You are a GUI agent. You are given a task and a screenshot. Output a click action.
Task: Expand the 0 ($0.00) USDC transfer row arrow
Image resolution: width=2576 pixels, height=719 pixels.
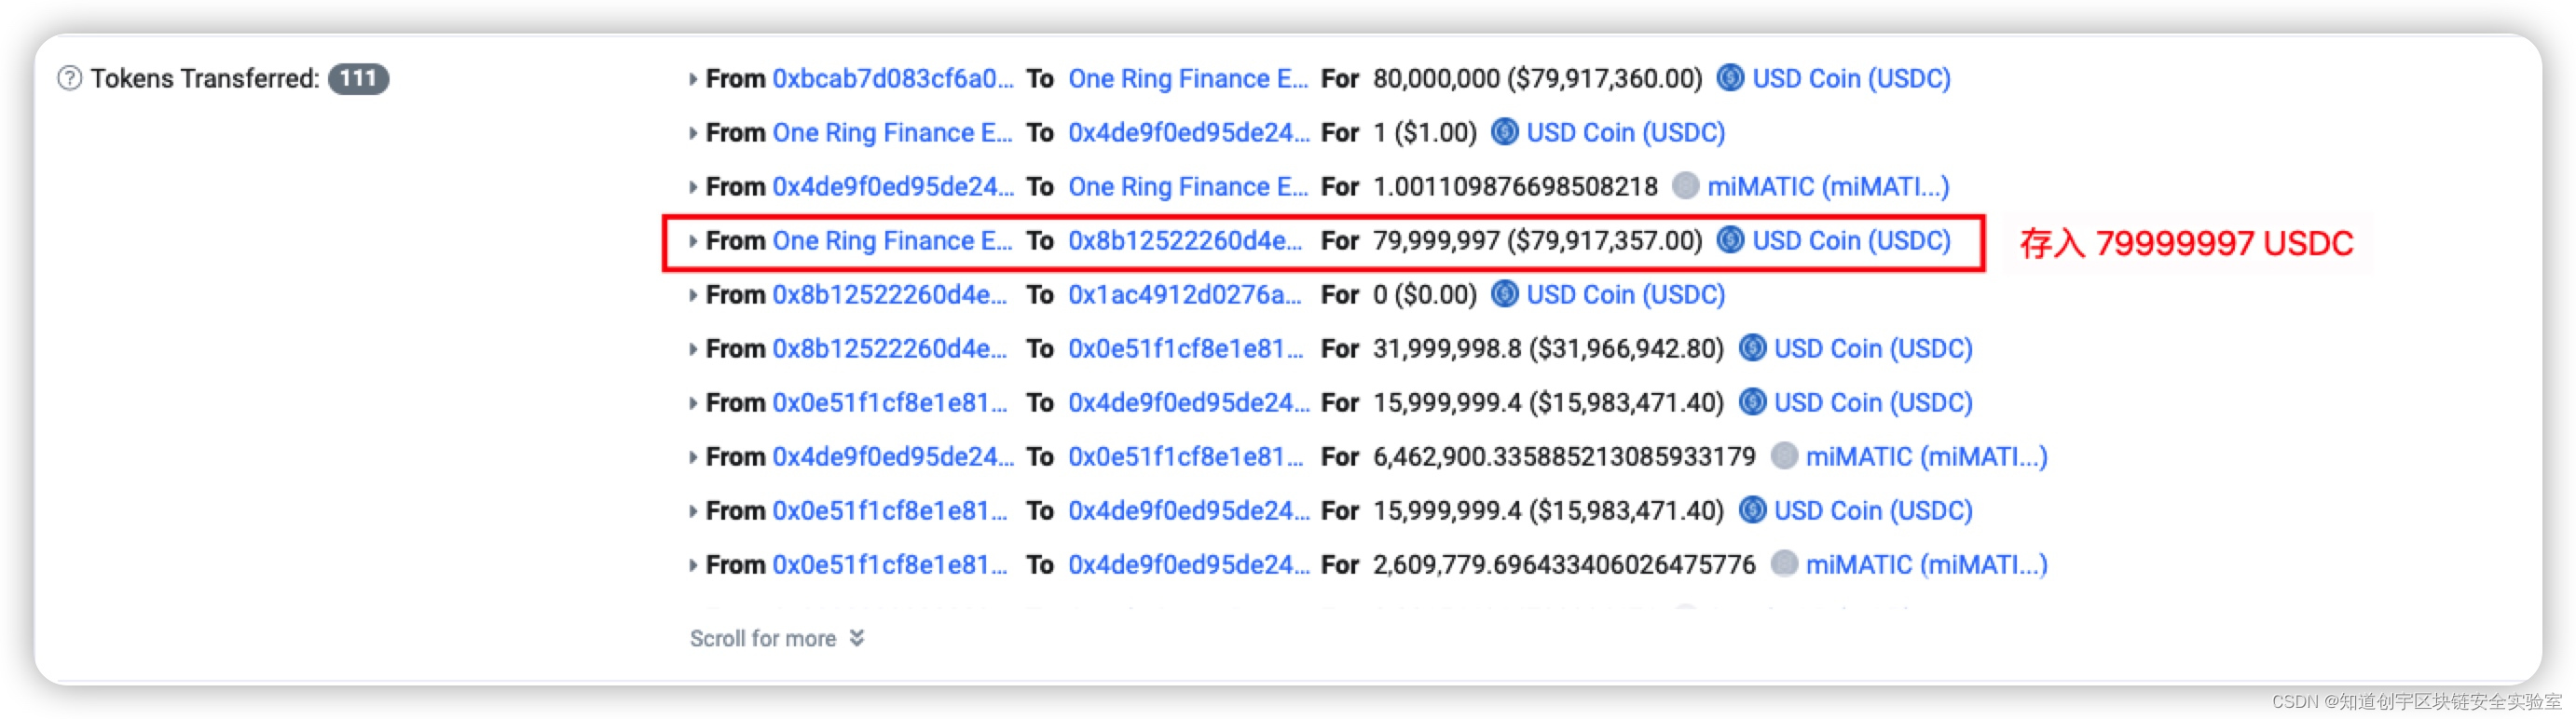tap(692, 295)
